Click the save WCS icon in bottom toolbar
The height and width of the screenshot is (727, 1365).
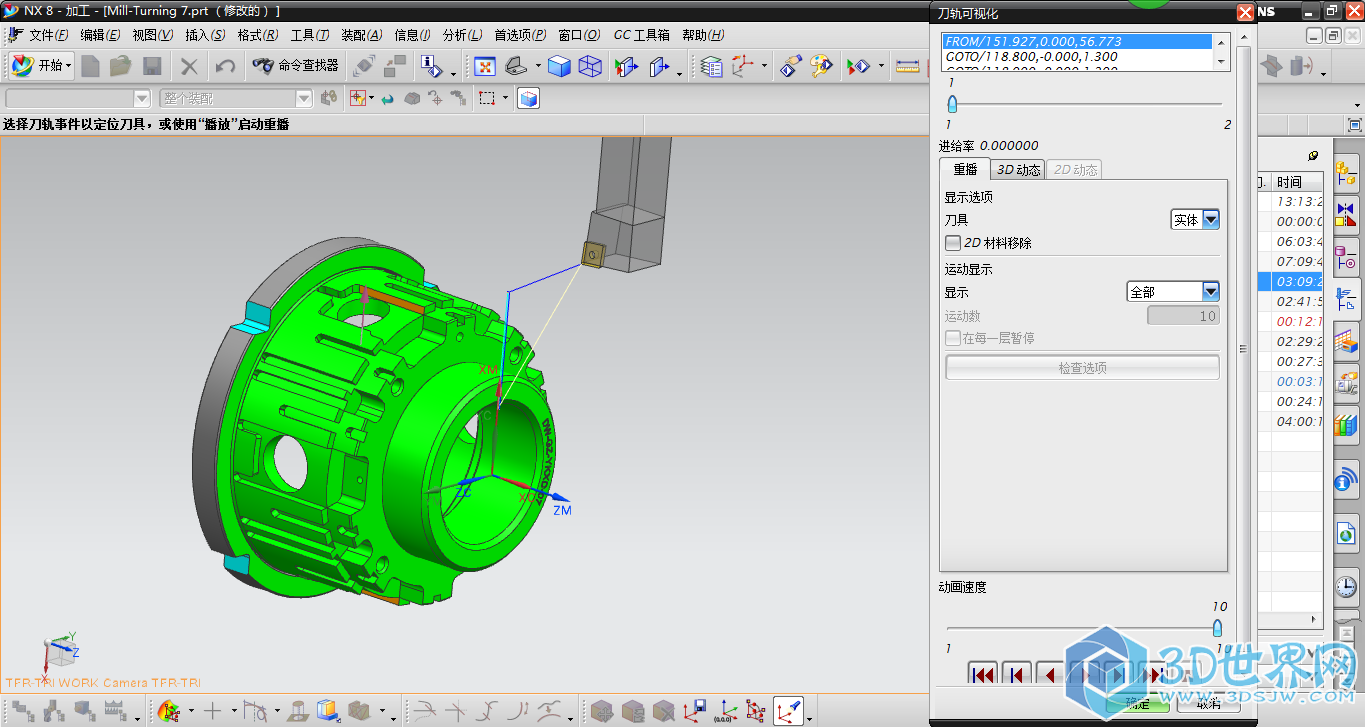[x=696, y=711]
